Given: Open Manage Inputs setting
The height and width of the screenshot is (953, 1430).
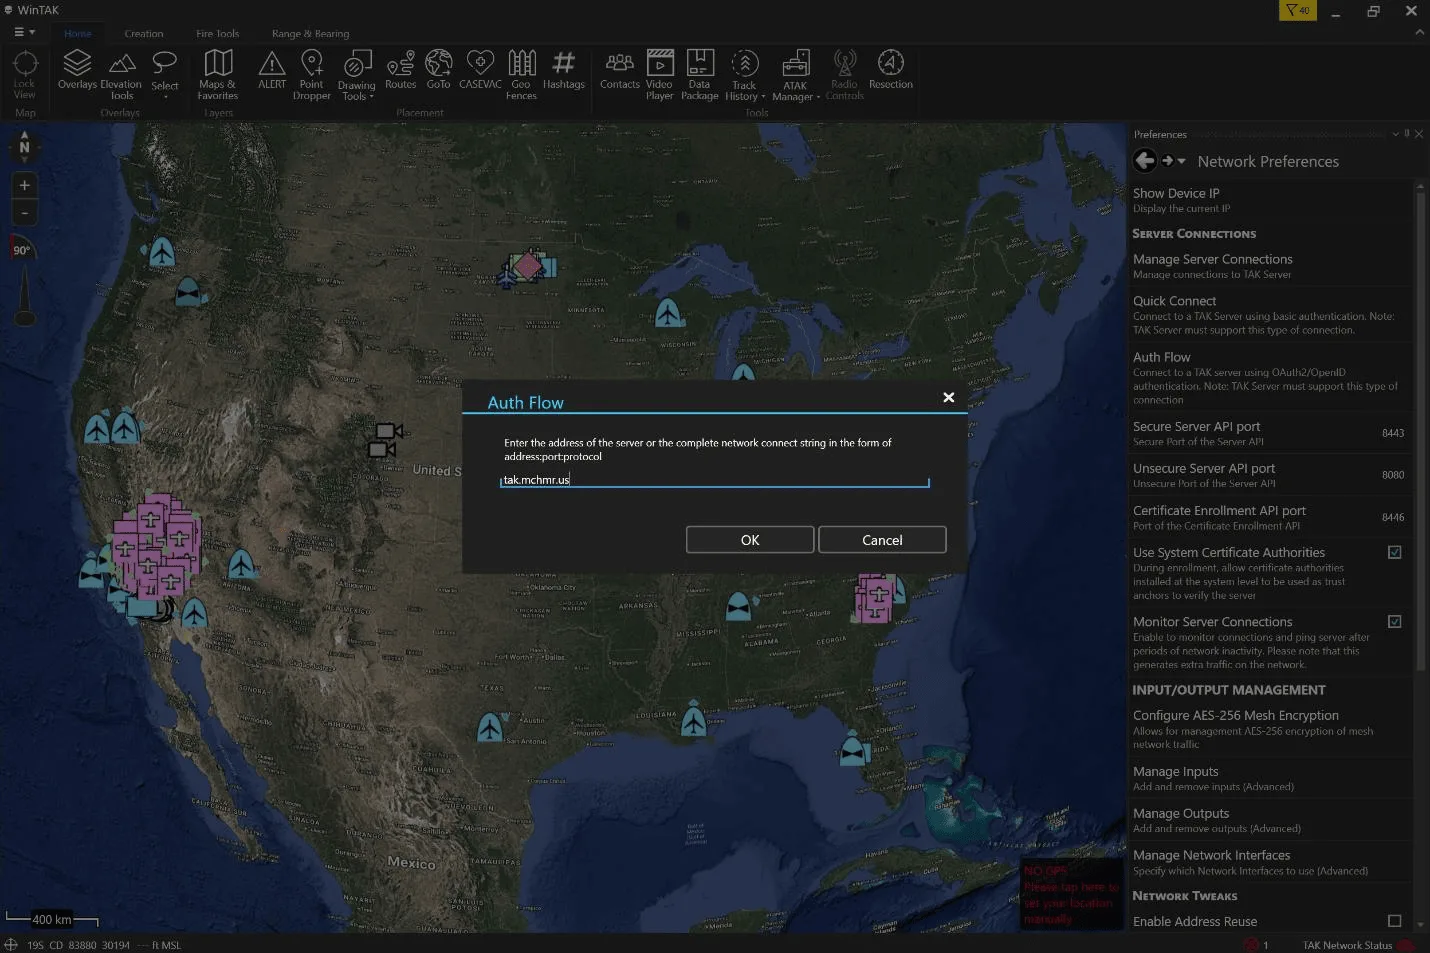Looking at the screenshot, I should click(x=1270, y=778).
